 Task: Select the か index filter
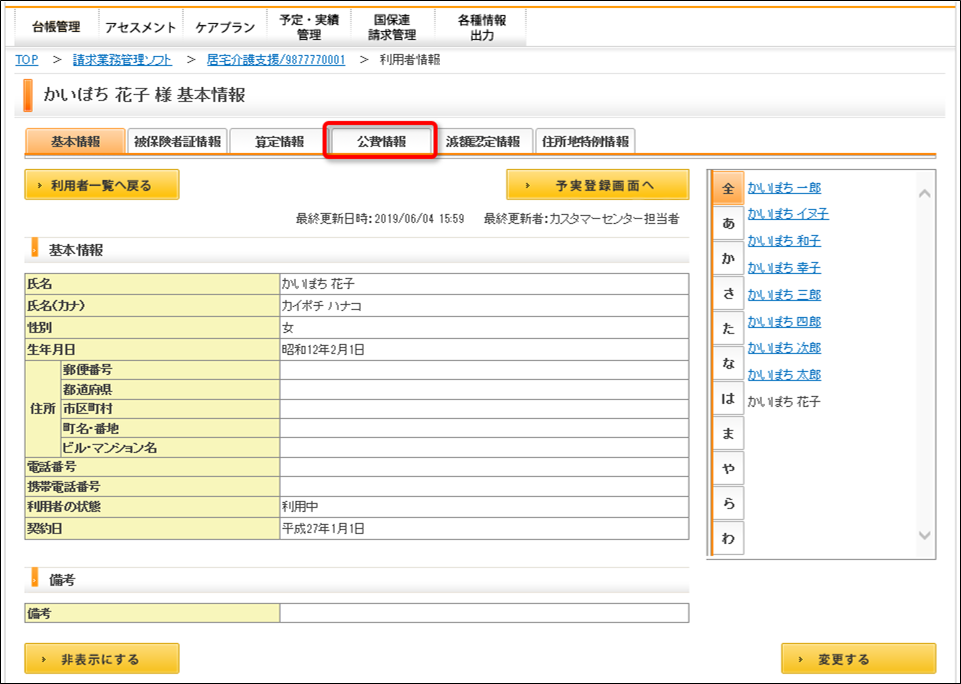728,258
